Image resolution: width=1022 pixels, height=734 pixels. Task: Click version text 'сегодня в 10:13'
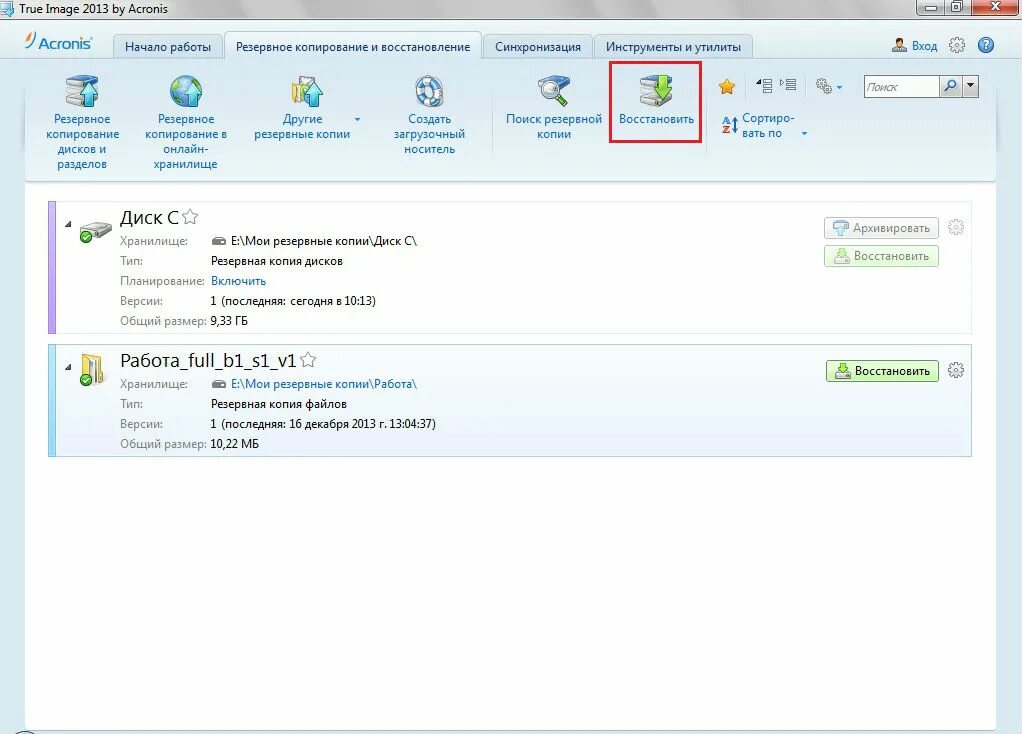pos(331,301)
